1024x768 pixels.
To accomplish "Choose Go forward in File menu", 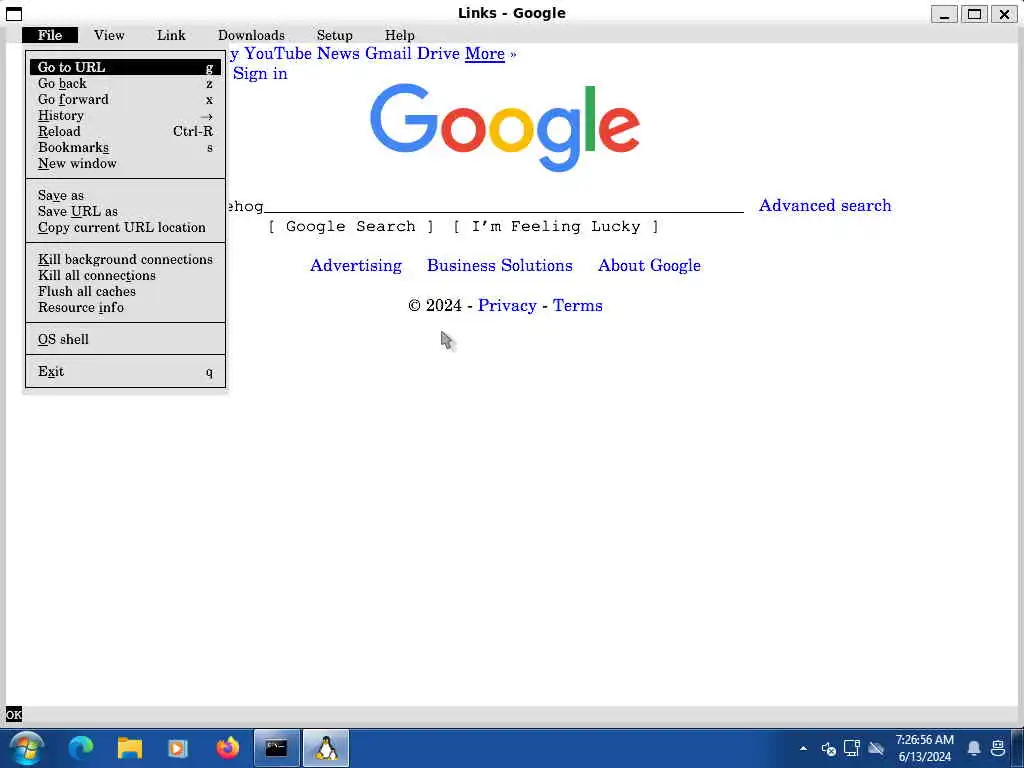I will (125, 99).
